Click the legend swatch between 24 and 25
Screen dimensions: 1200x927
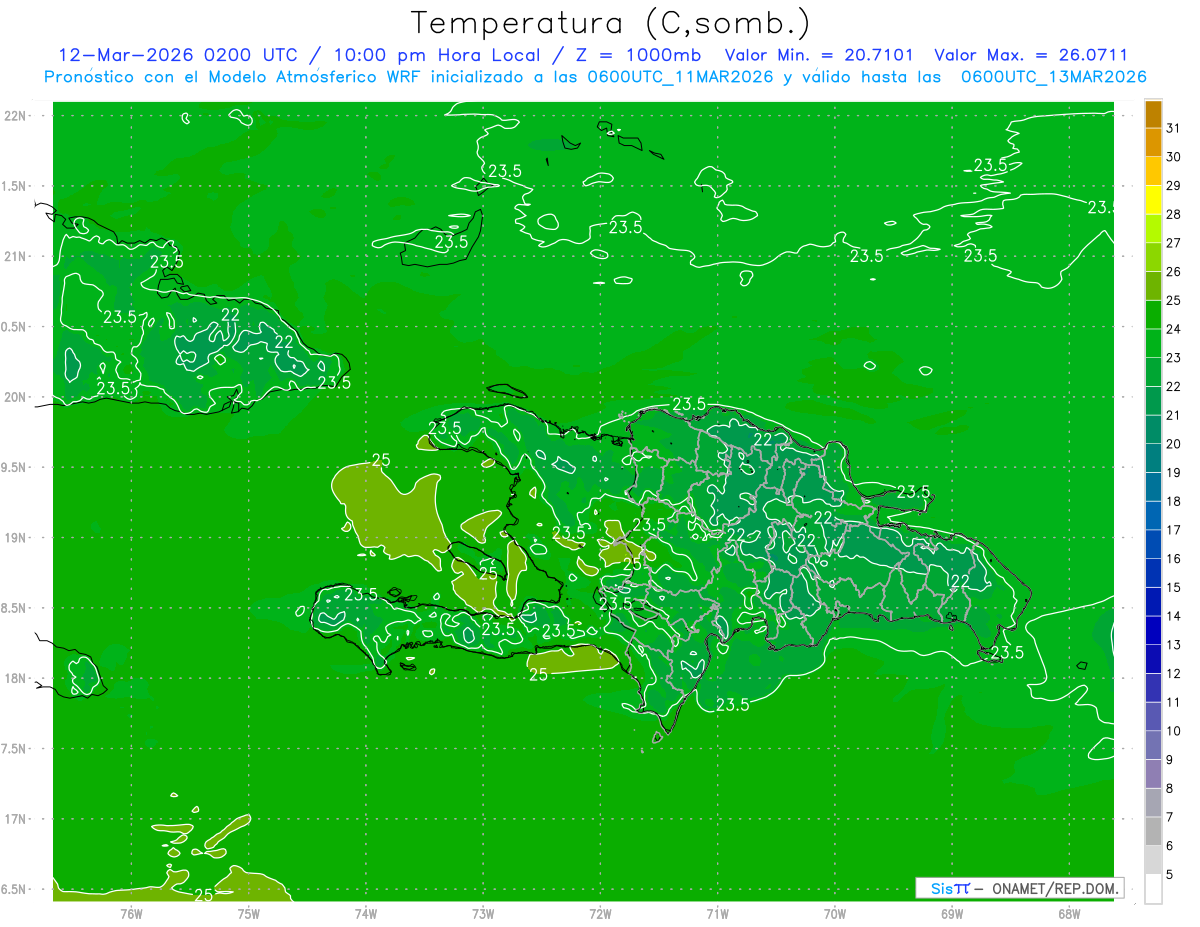(x=1153, y=314)
